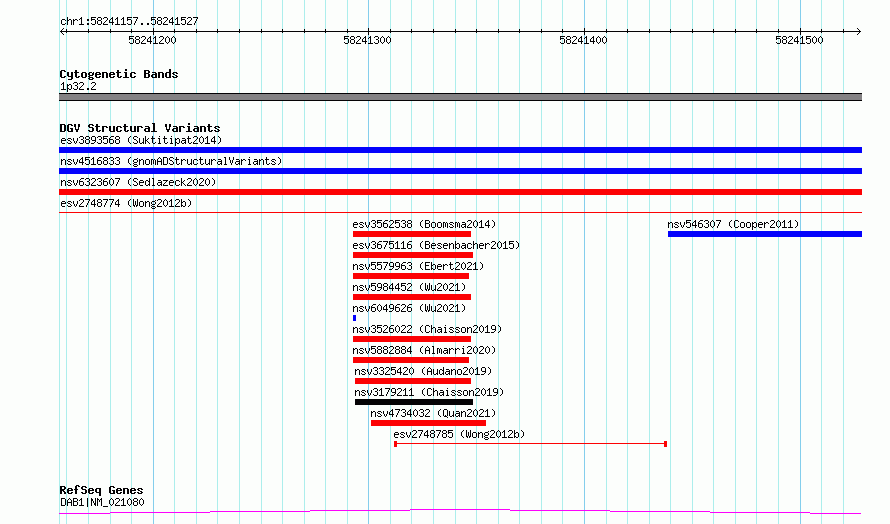The width and height of the screenshot is (890, 524).
Task: Click ruler position 58241500
Action: pos(799,40)
